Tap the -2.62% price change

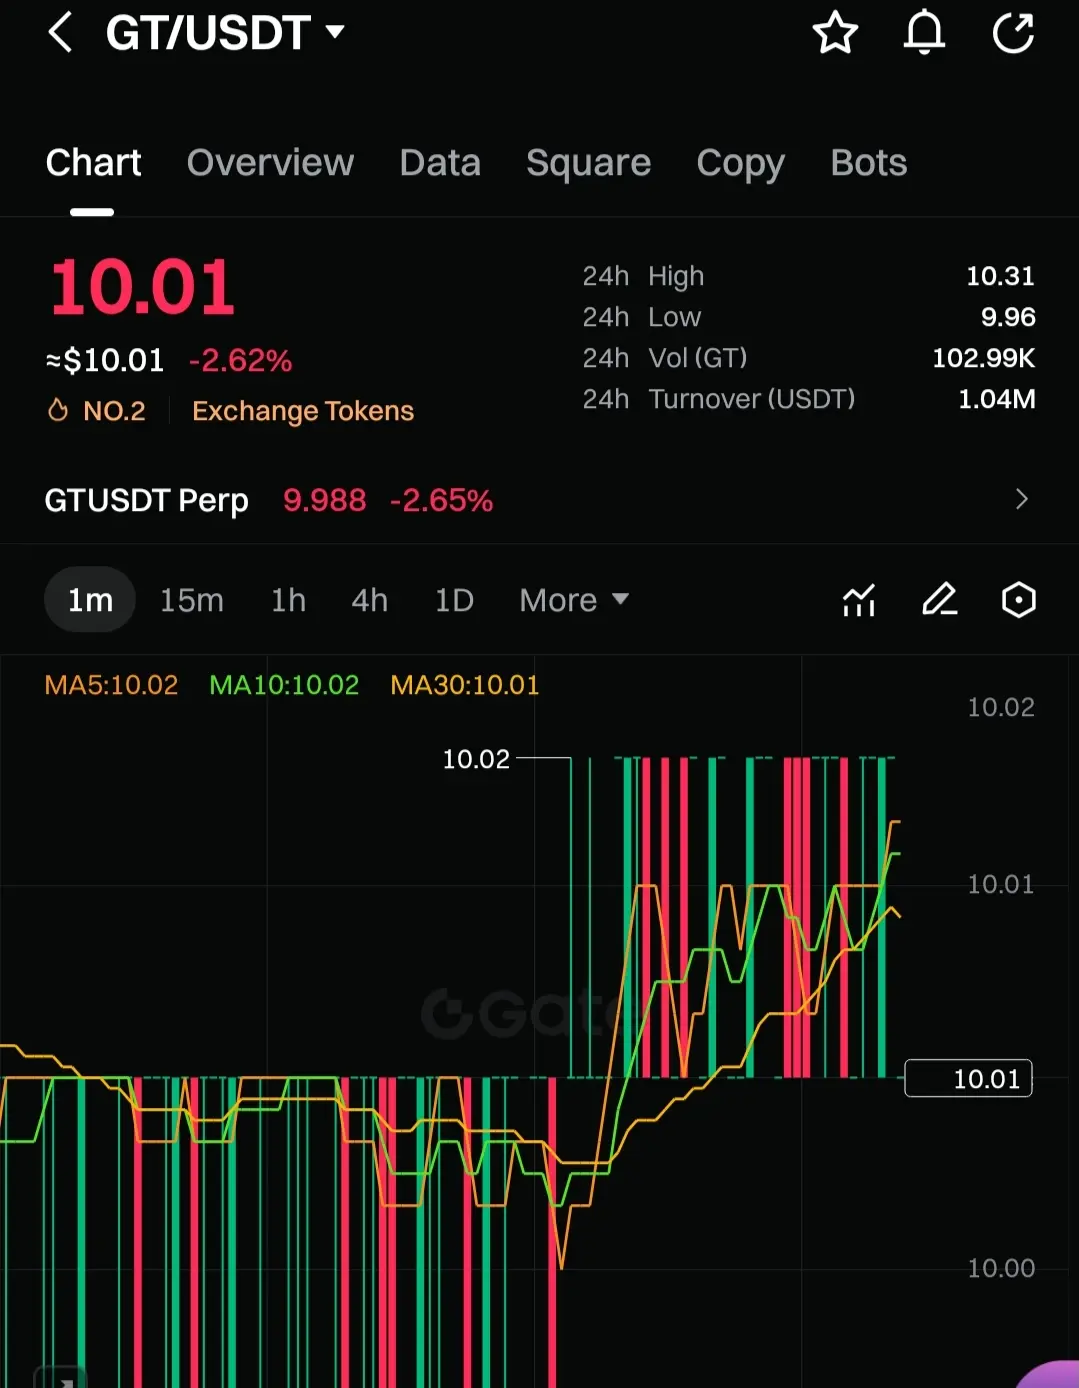(241, 360)
